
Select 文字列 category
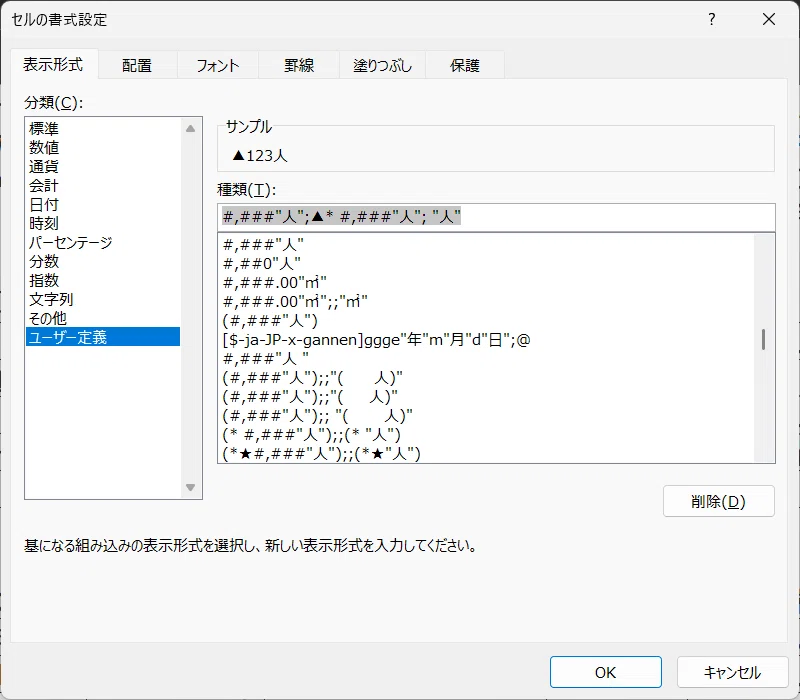[103, 299]
